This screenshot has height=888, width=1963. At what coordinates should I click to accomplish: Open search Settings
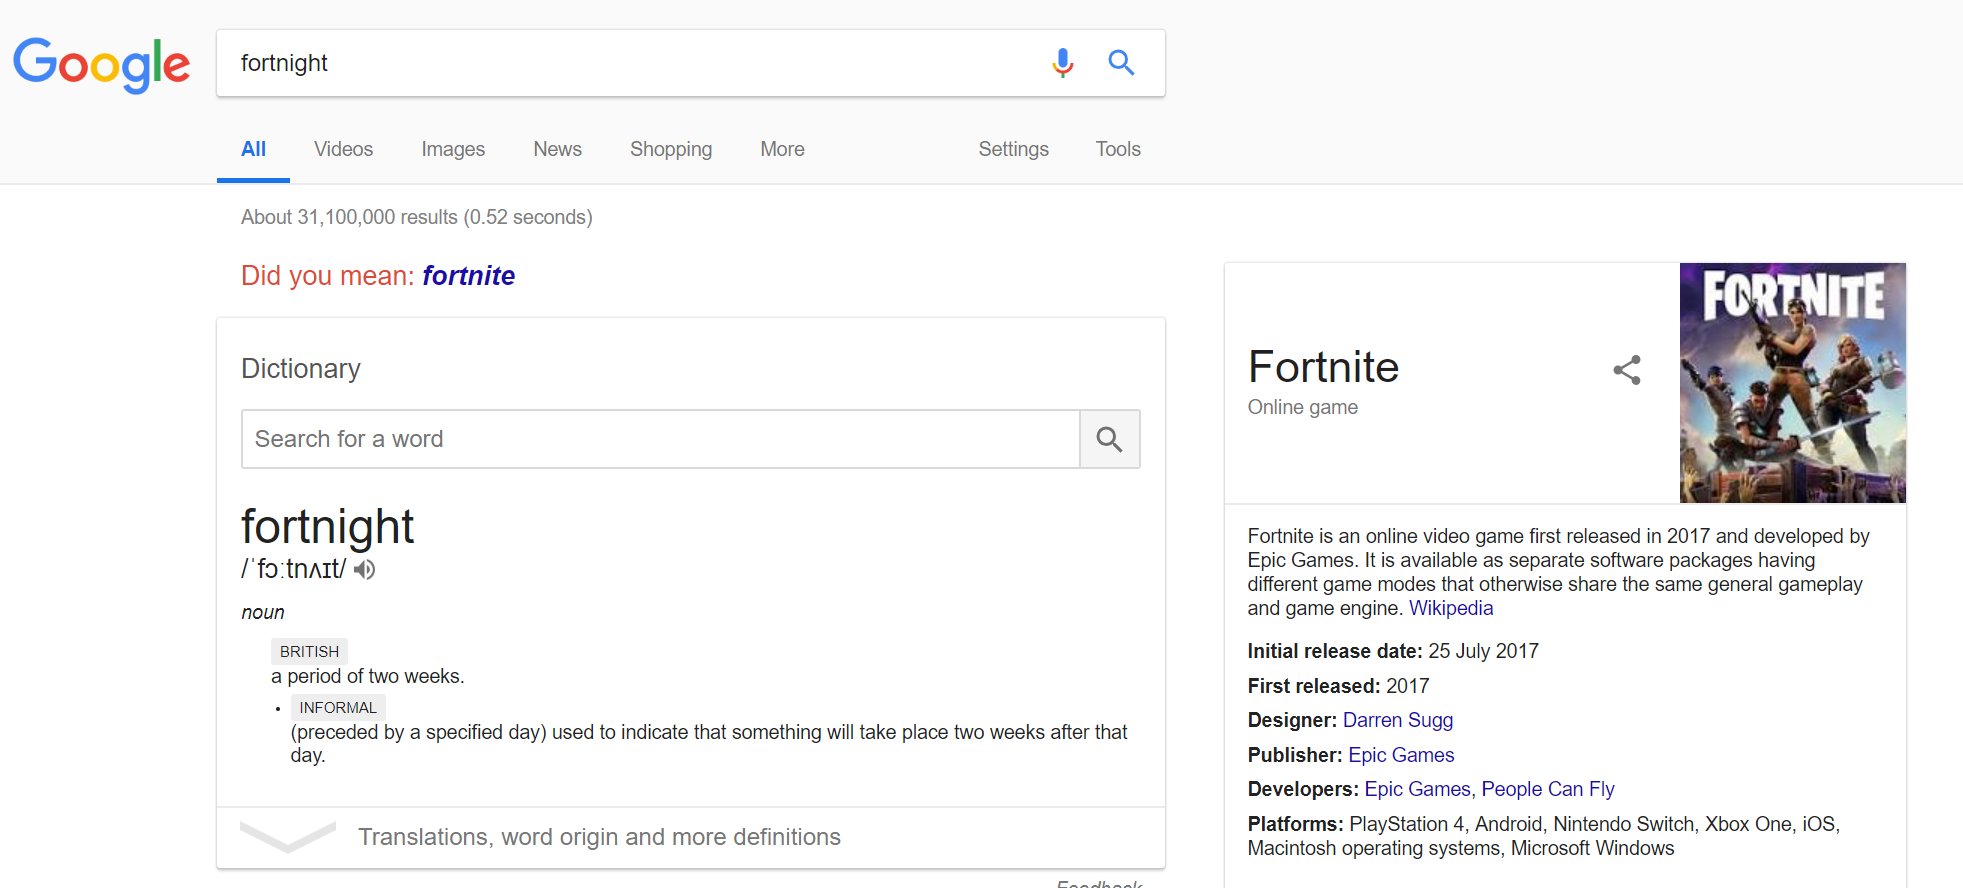[1013, 149]
